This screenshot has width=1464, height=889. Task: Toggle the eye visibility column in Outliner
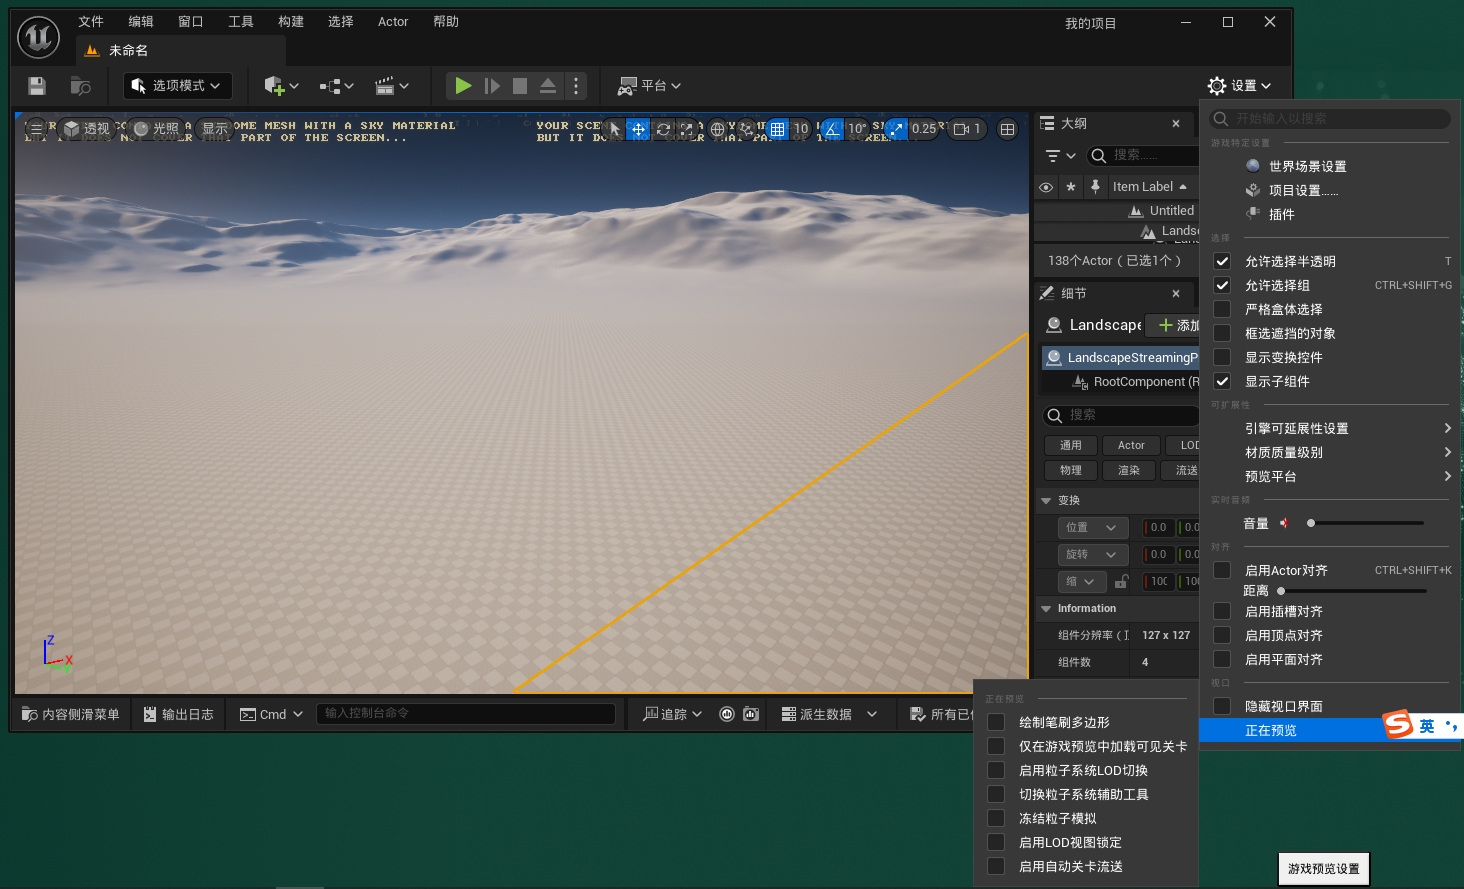coord(1046,187)
